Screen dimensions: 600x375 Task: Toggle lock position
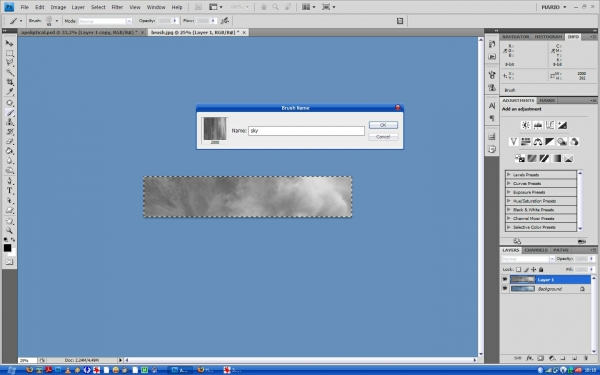[533, 270]
